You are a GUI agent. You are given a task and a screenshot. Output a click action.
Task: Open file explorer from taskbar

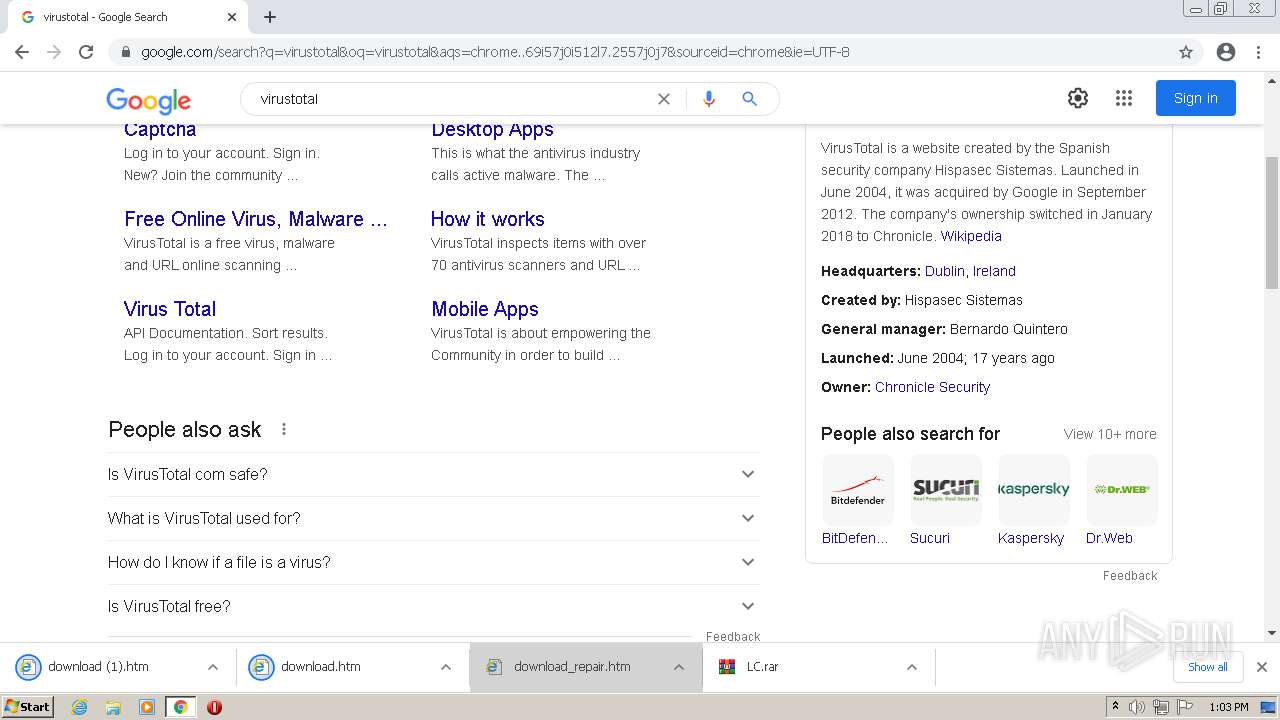click(113, 707)
